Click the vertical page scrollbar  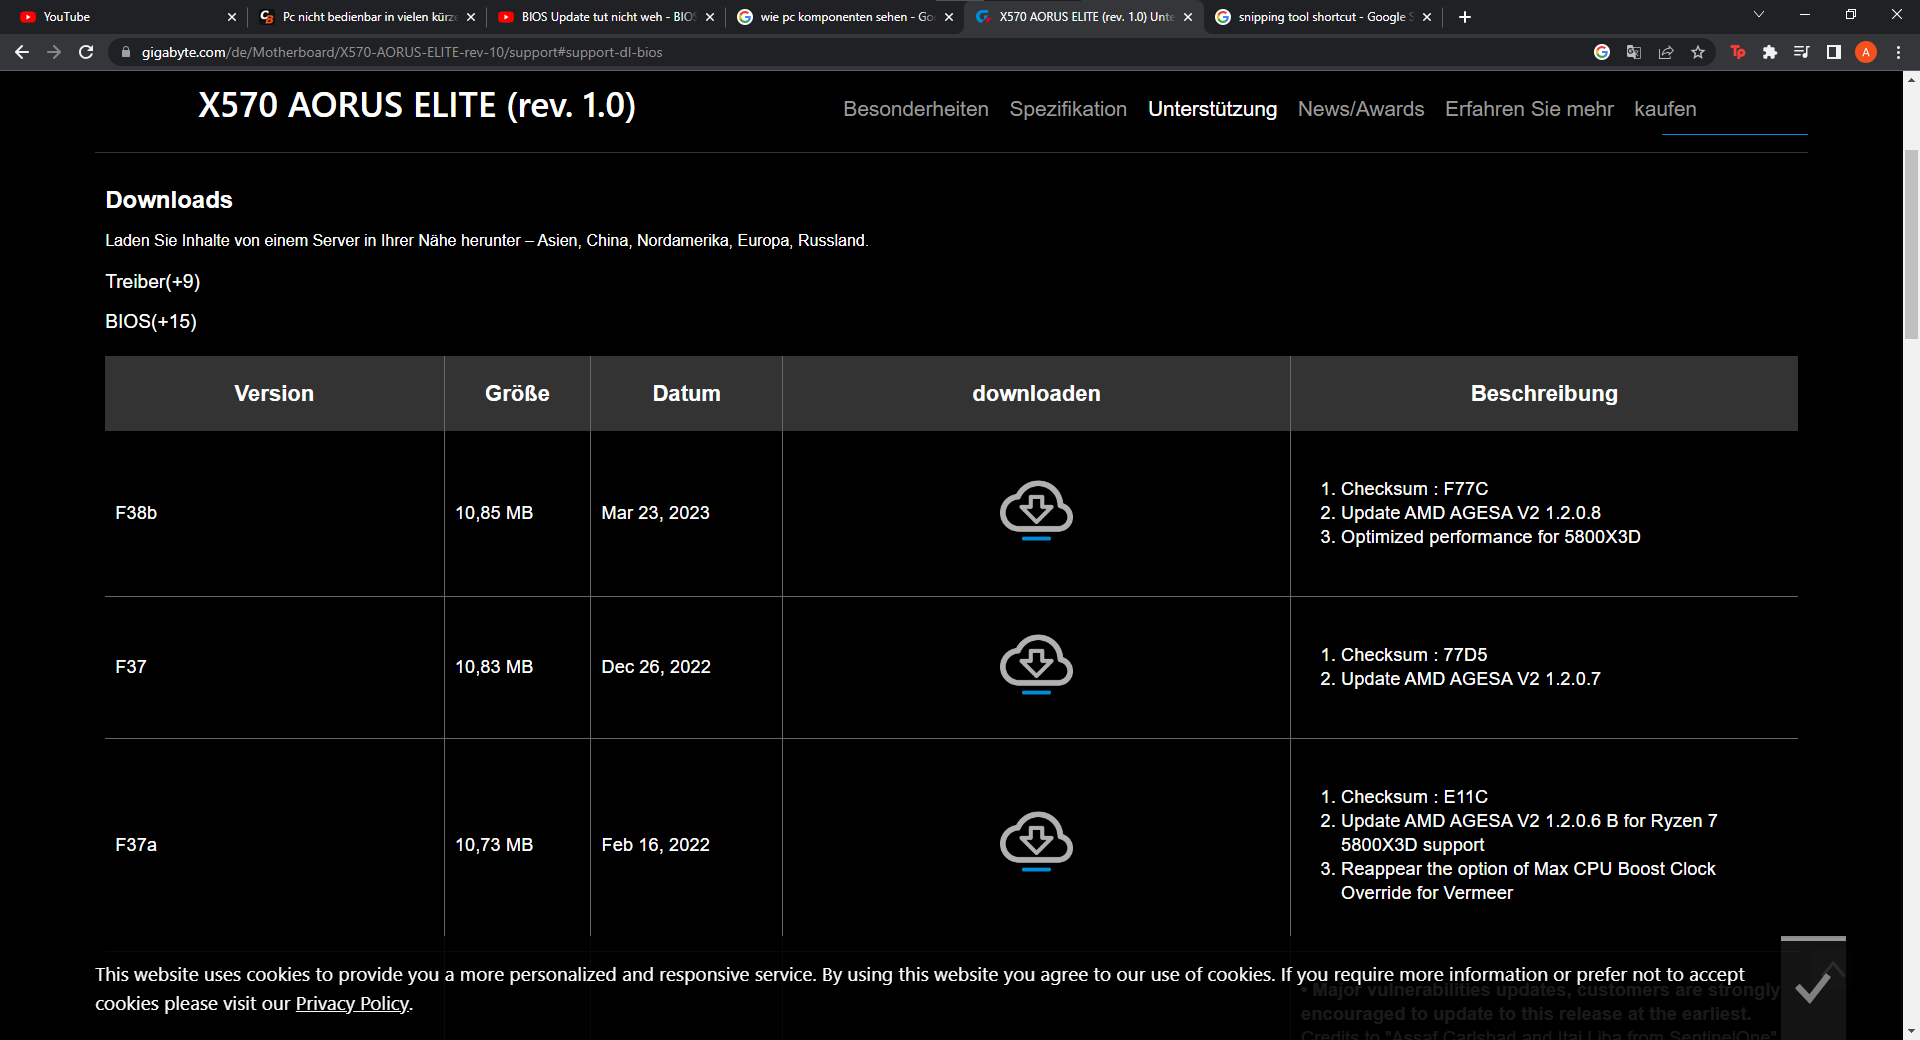(1911, 244)
